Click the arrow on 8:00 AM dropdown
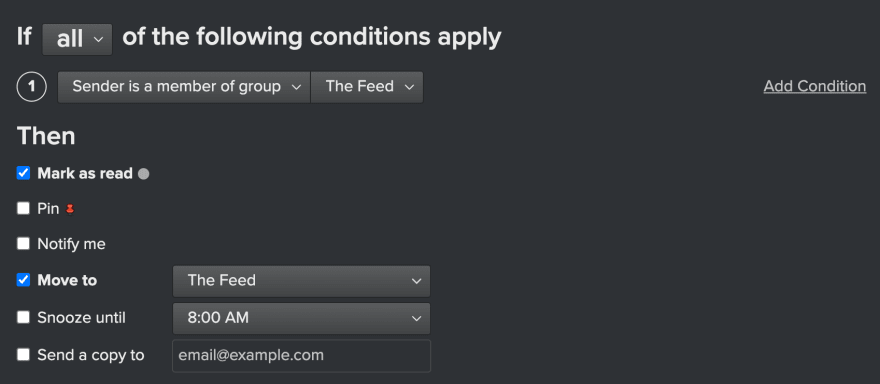 pyautogui.click(x=416, y=318)
